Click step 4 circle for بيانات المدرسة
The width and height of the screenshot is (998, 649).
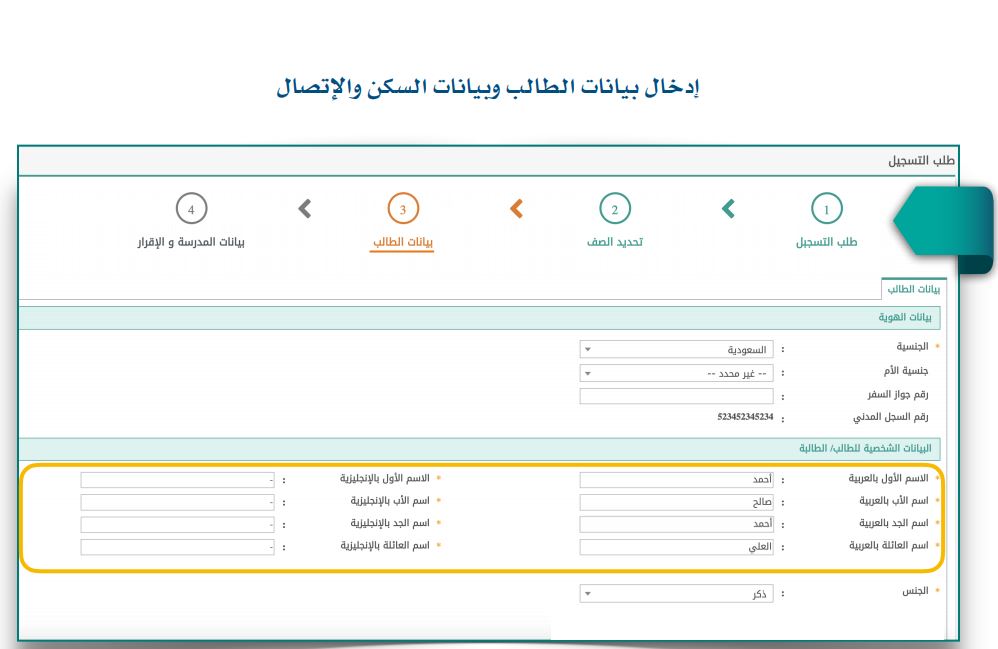click(x=191, y=209)
